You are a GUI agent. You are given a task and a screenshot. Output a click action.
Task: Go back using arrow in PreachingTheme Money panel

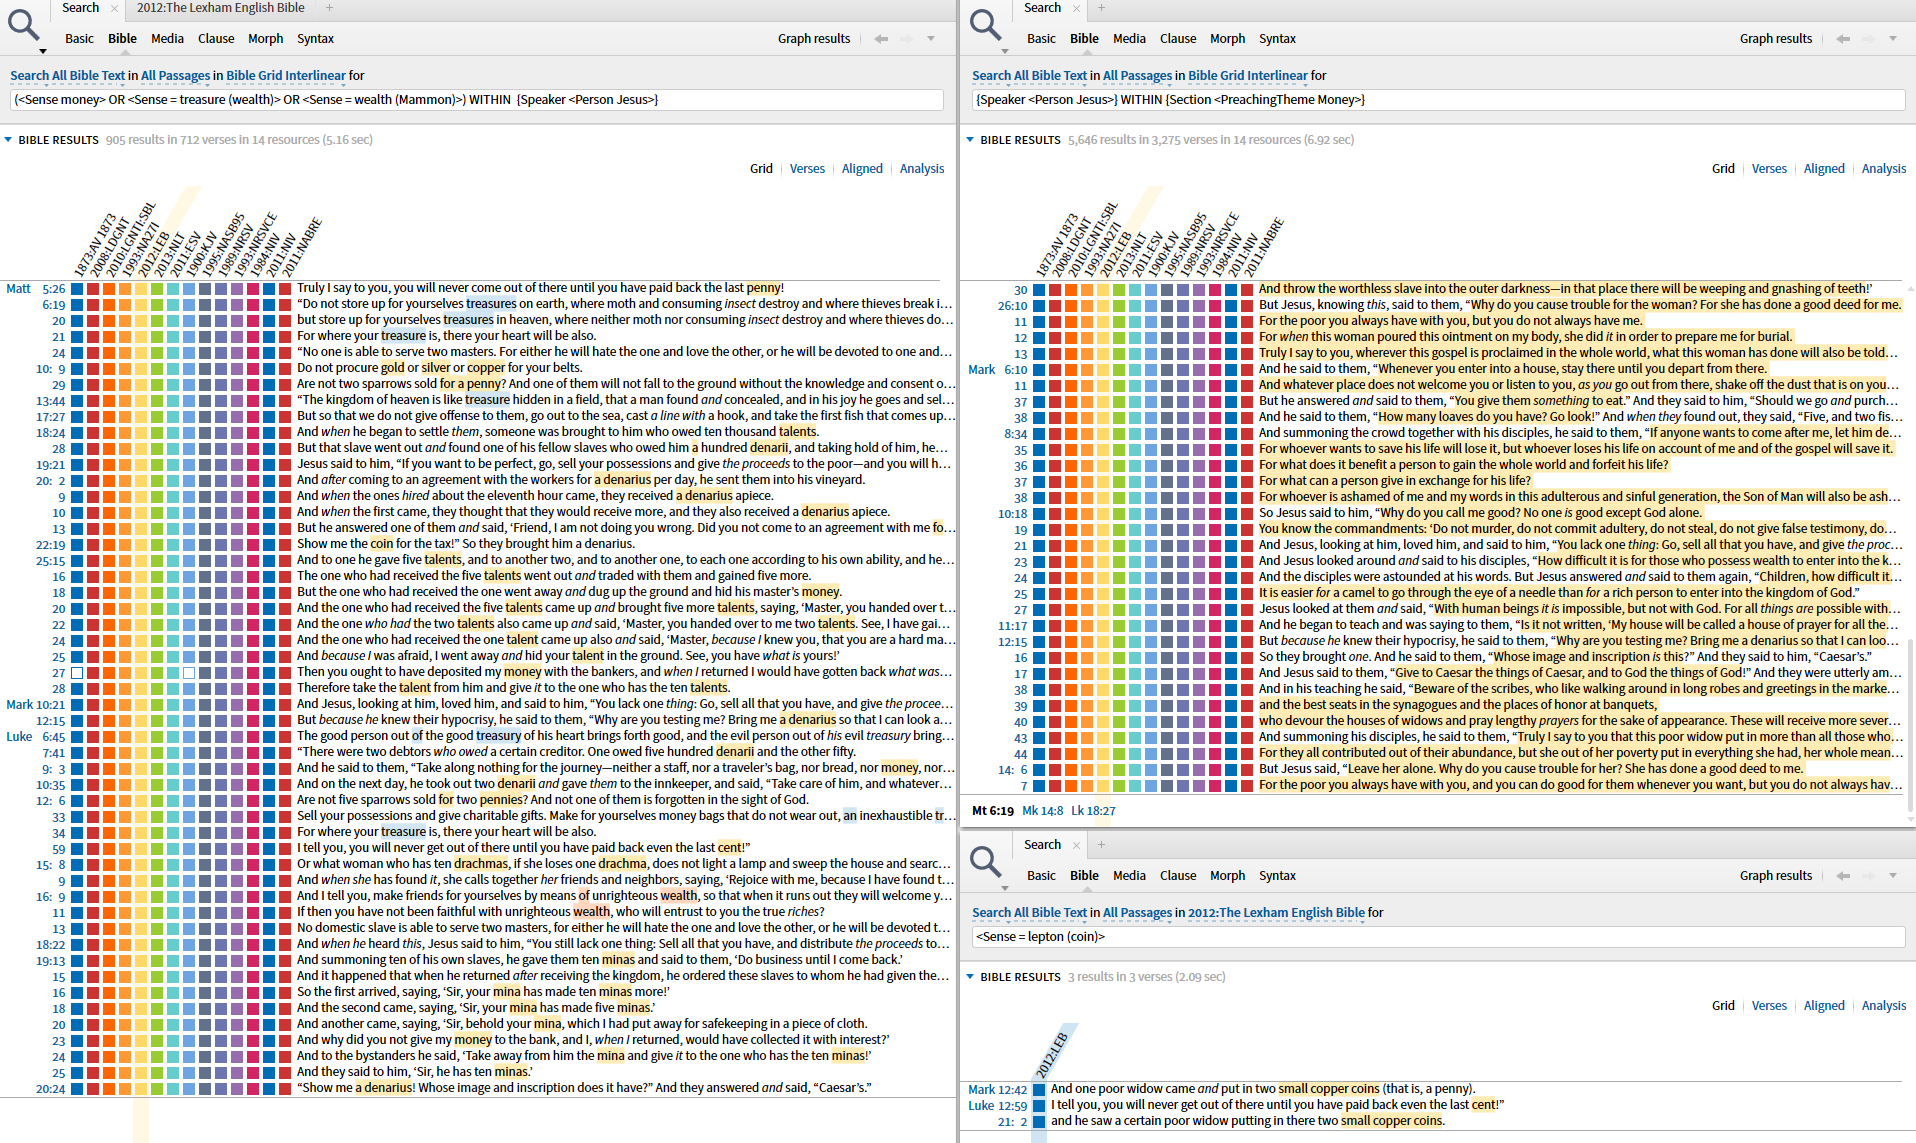tap(1843, 39)
